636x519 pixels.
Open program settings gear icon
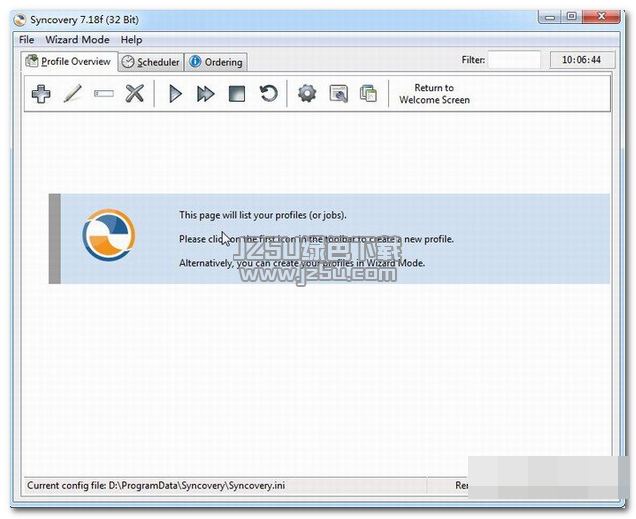[x=307, y=94]
